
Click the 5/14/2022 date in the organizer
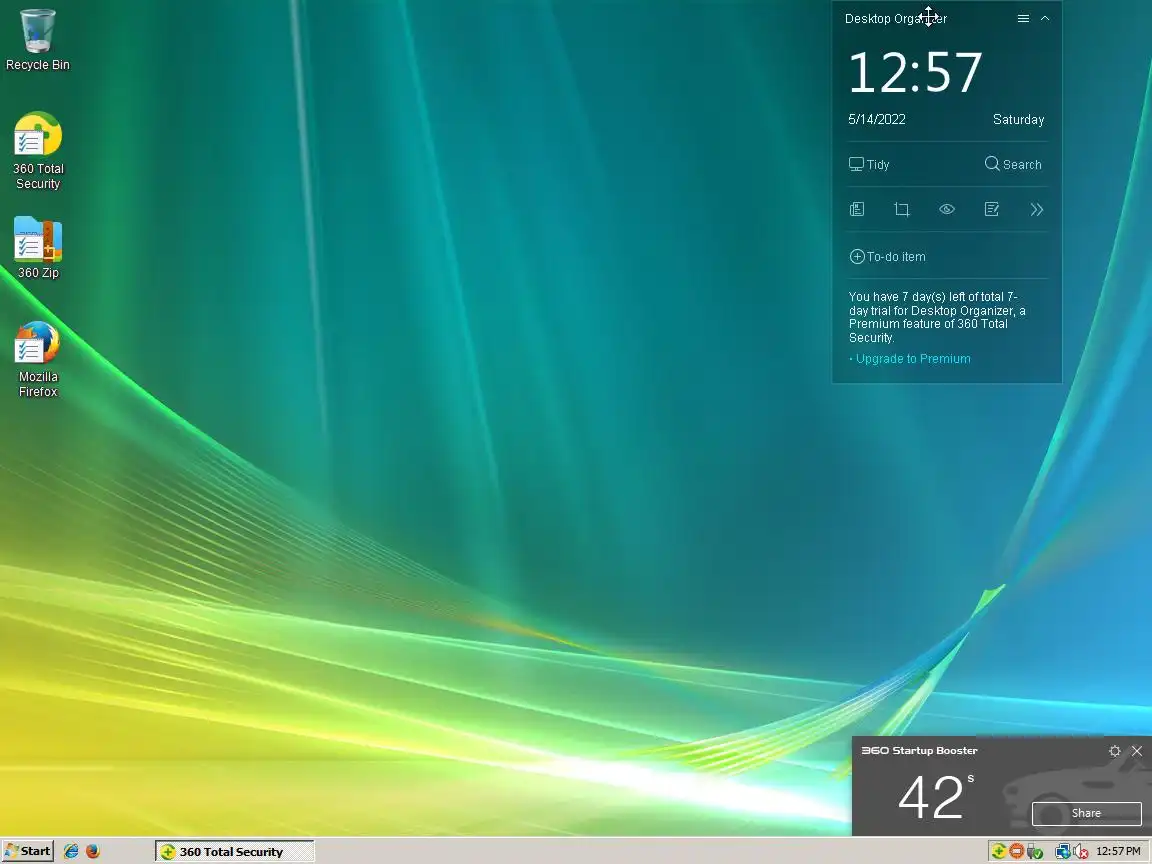[876, 119]
